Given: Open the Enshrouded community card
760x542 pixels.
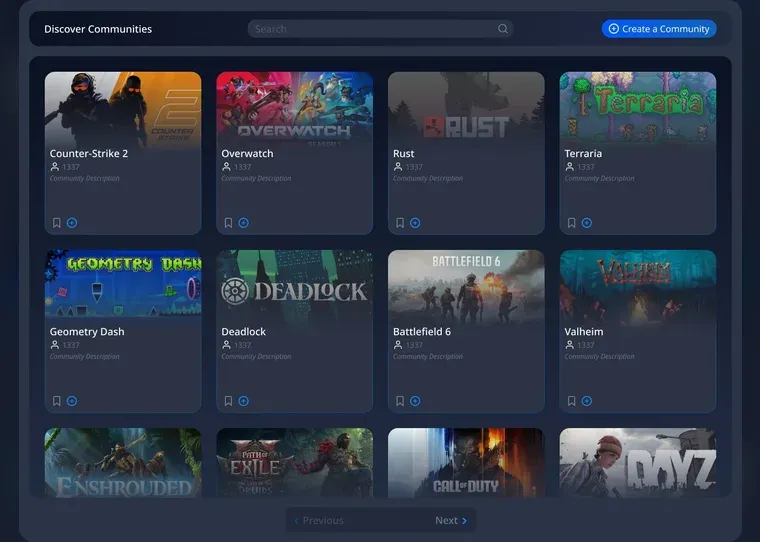Looking at the screenshot, I should point(123,462).
